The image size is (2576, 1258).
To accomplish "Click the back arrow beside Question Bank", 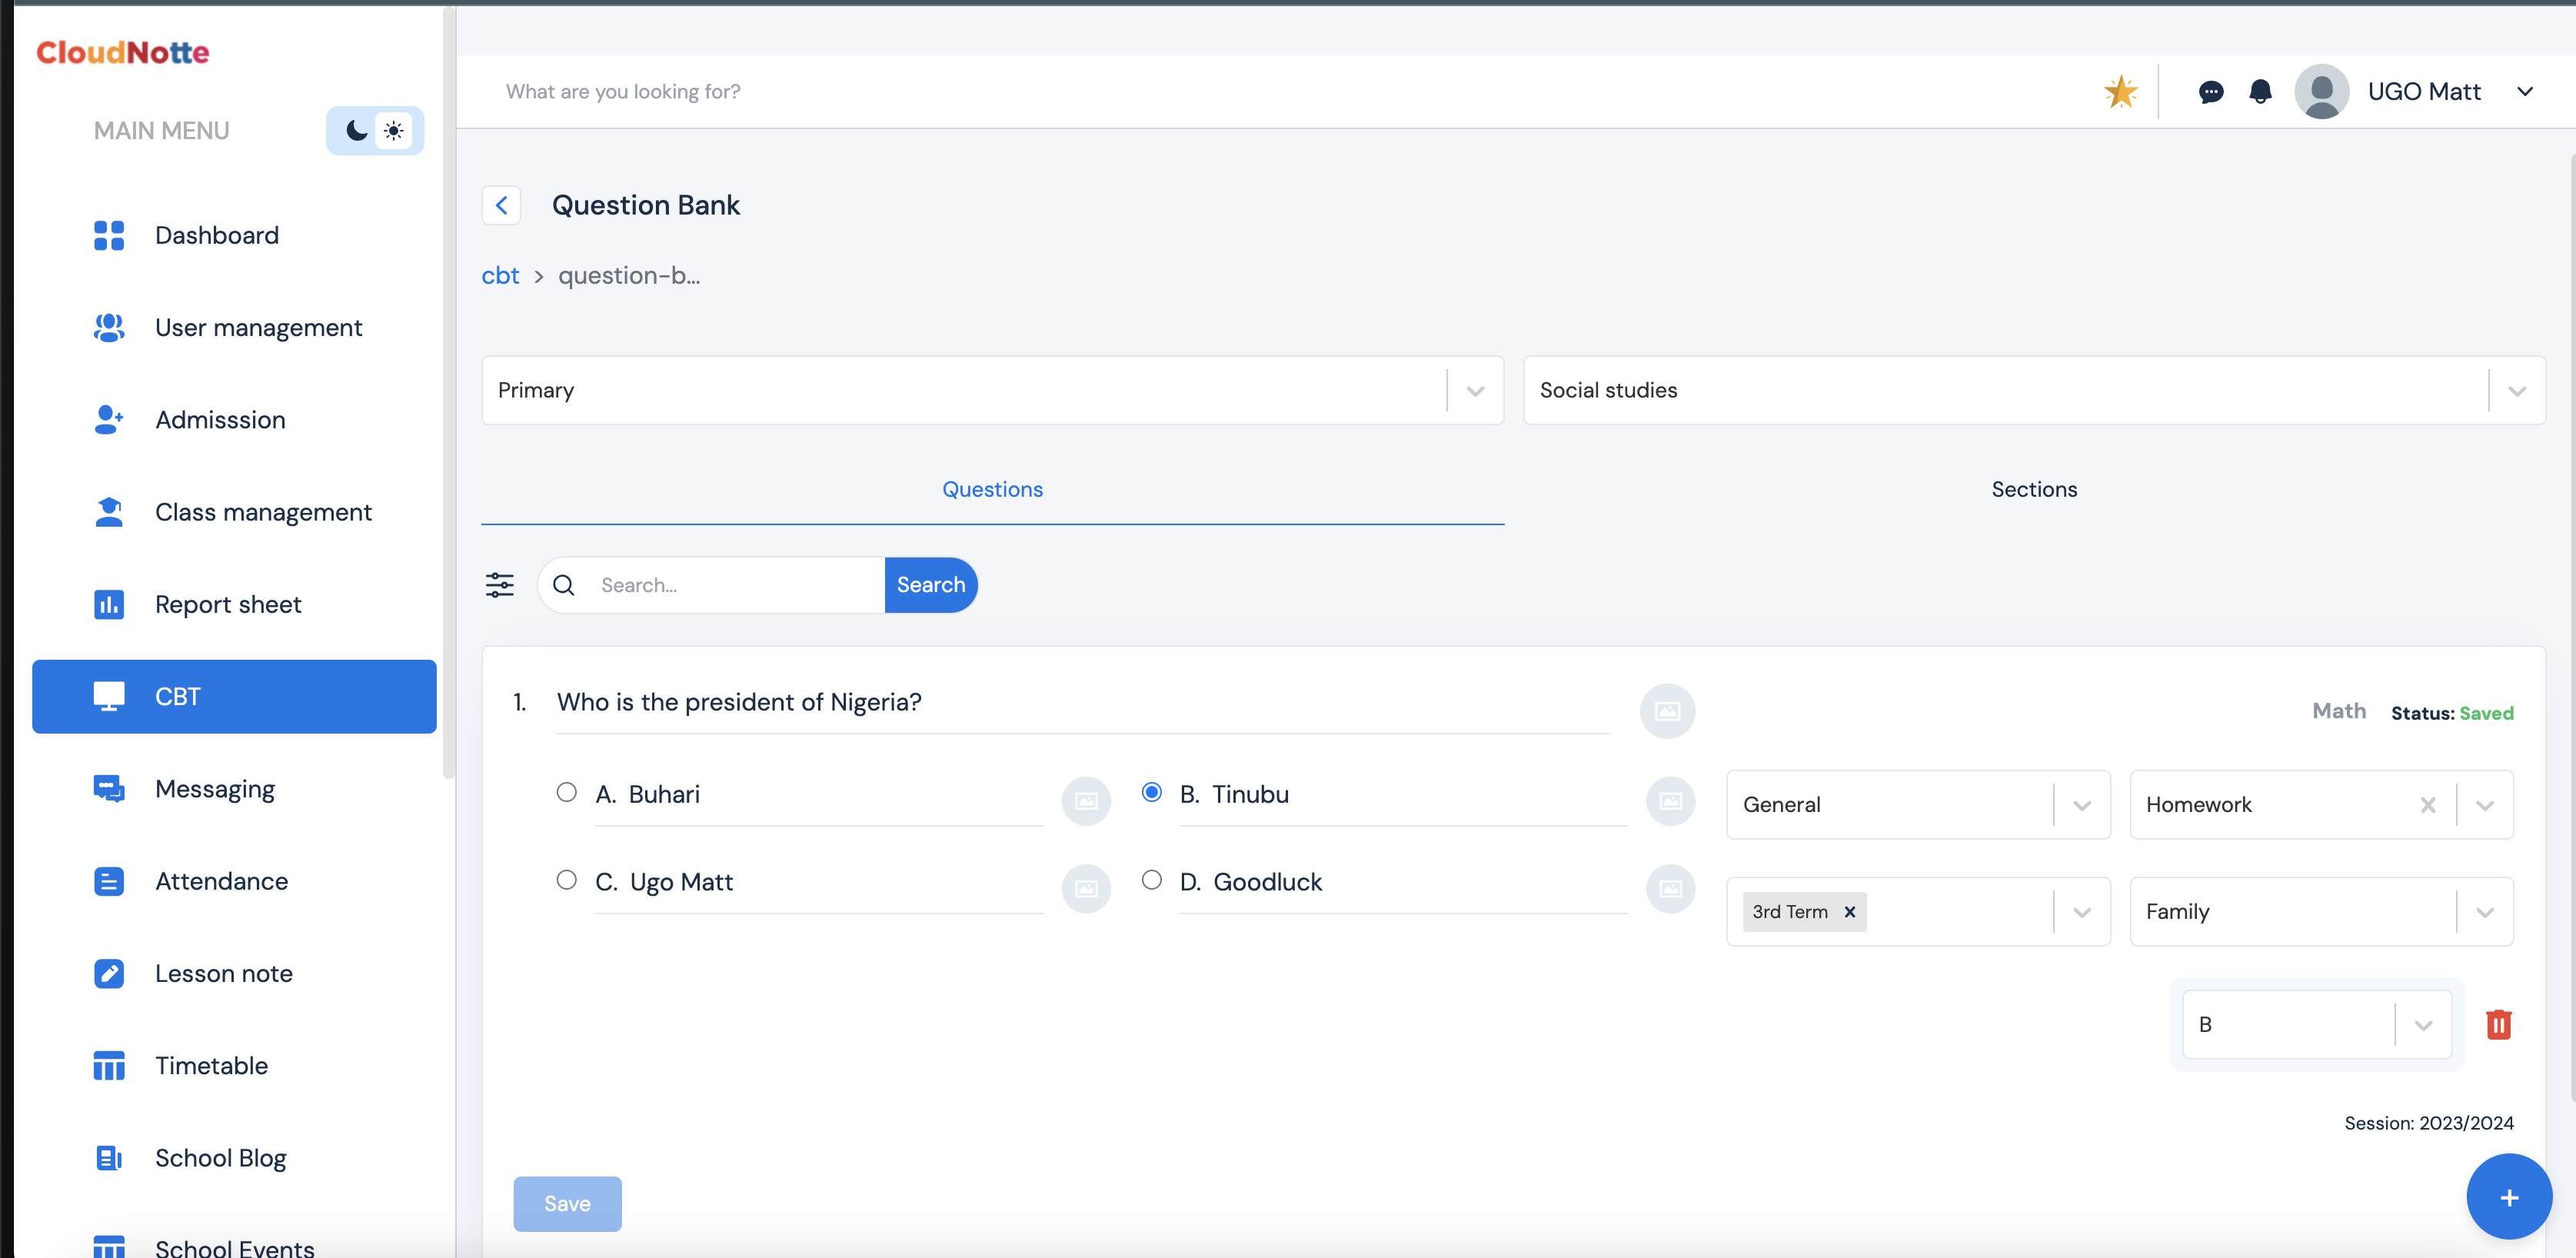I will point(501,205).
